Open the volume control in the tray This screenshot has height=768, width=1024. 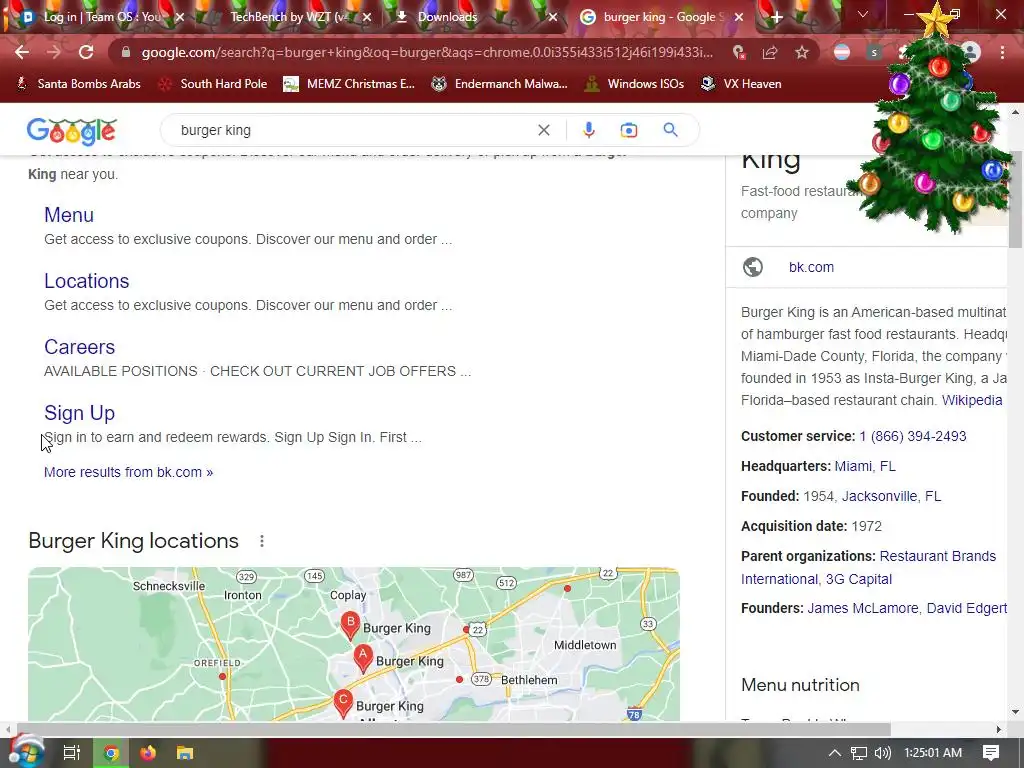click(882, 753)
